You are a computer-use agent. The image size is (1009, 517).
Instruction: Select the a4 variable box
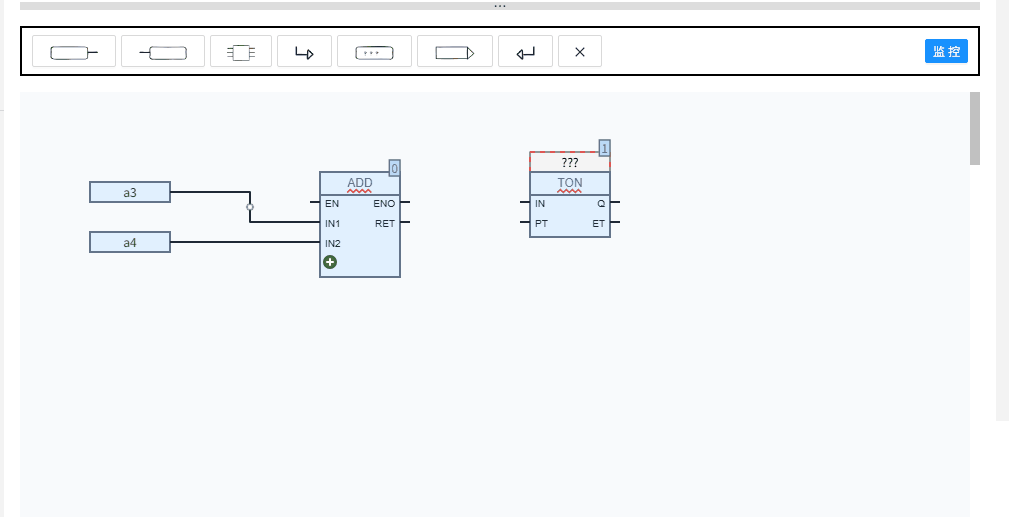click(130, 242)
